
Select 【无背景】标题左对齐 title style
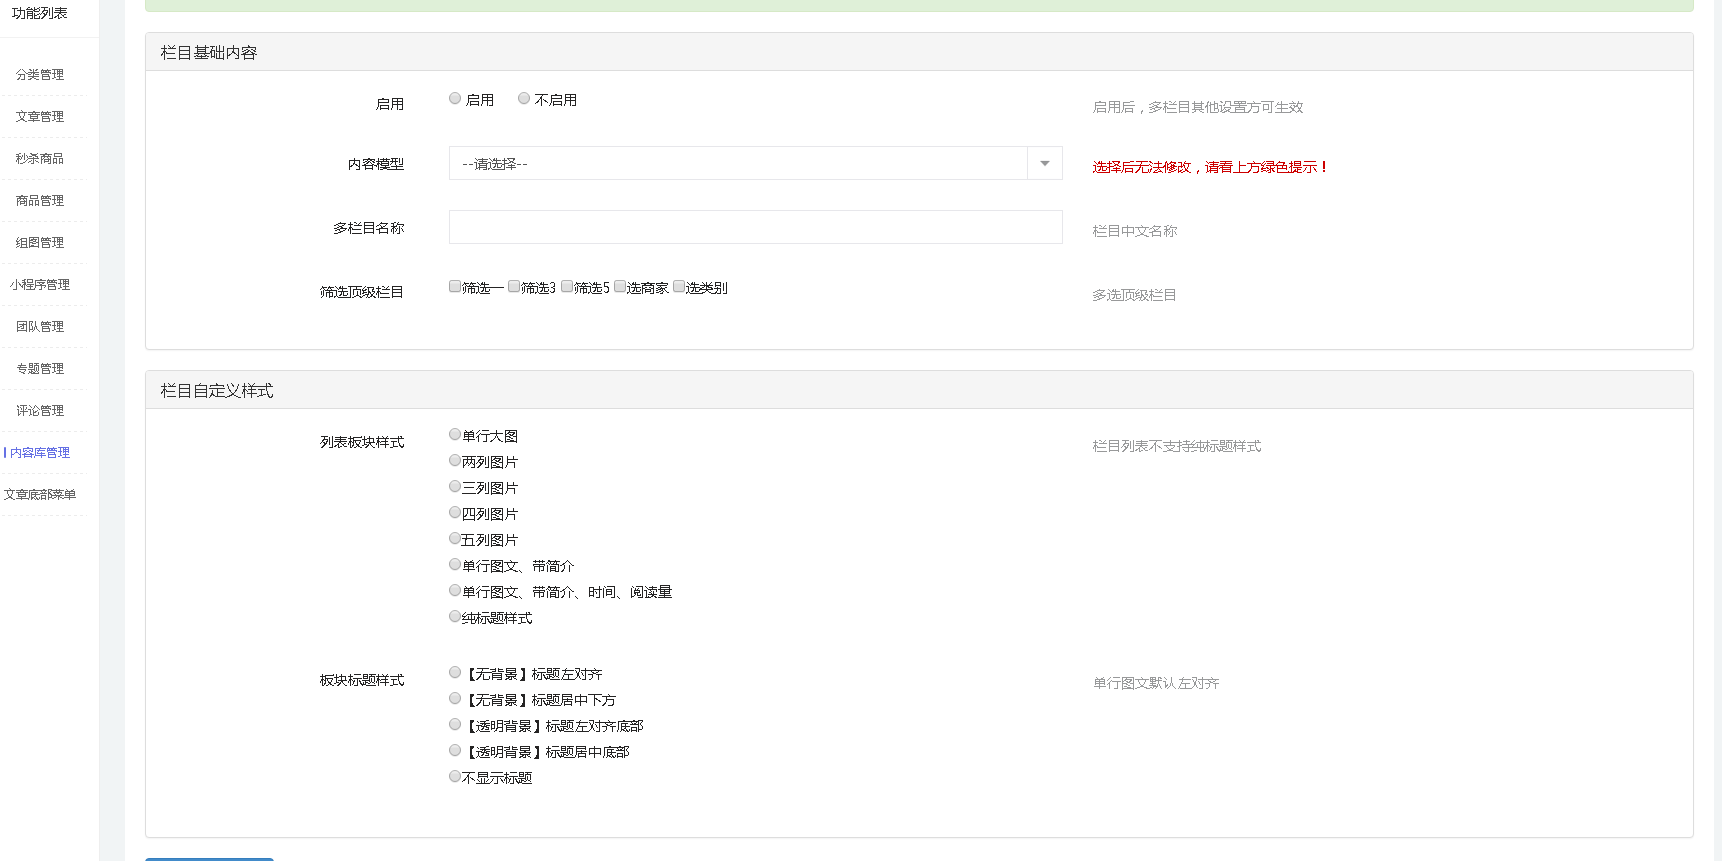coord(455,673)
